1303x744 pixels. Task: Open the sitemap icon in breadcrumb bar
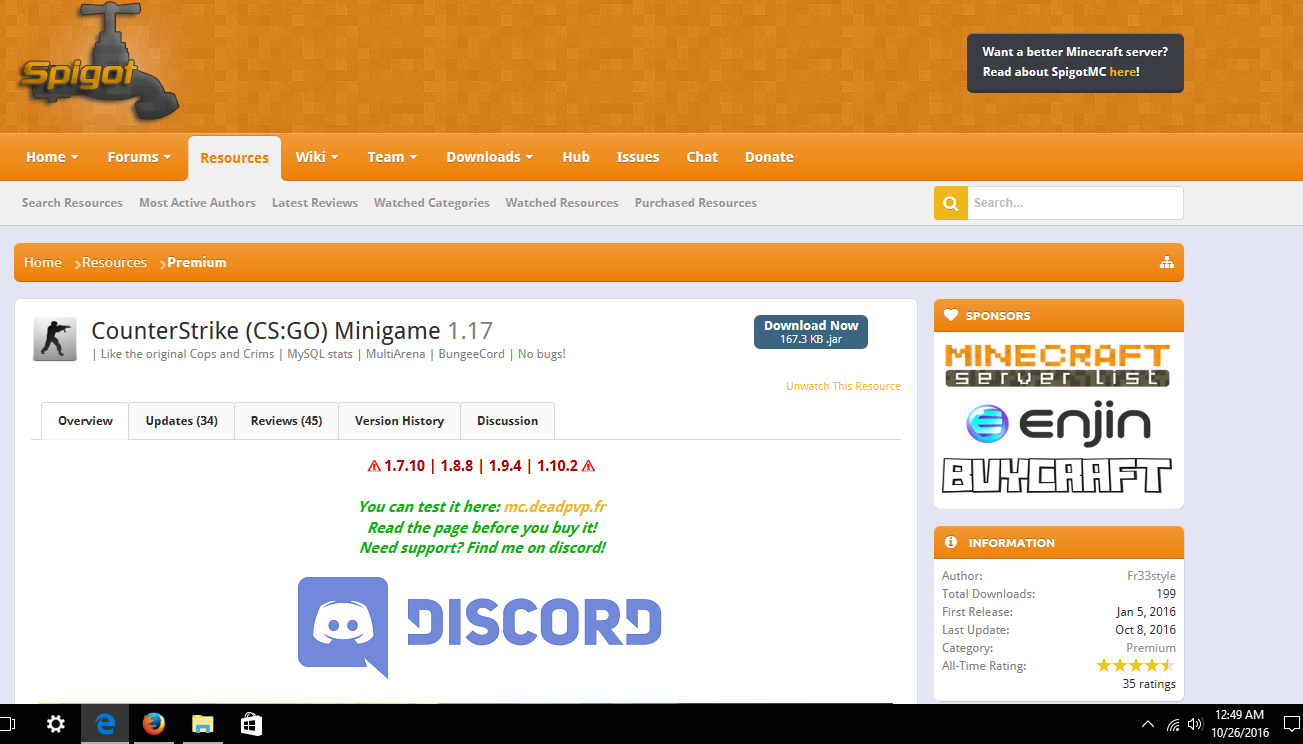pos(1166,263)
